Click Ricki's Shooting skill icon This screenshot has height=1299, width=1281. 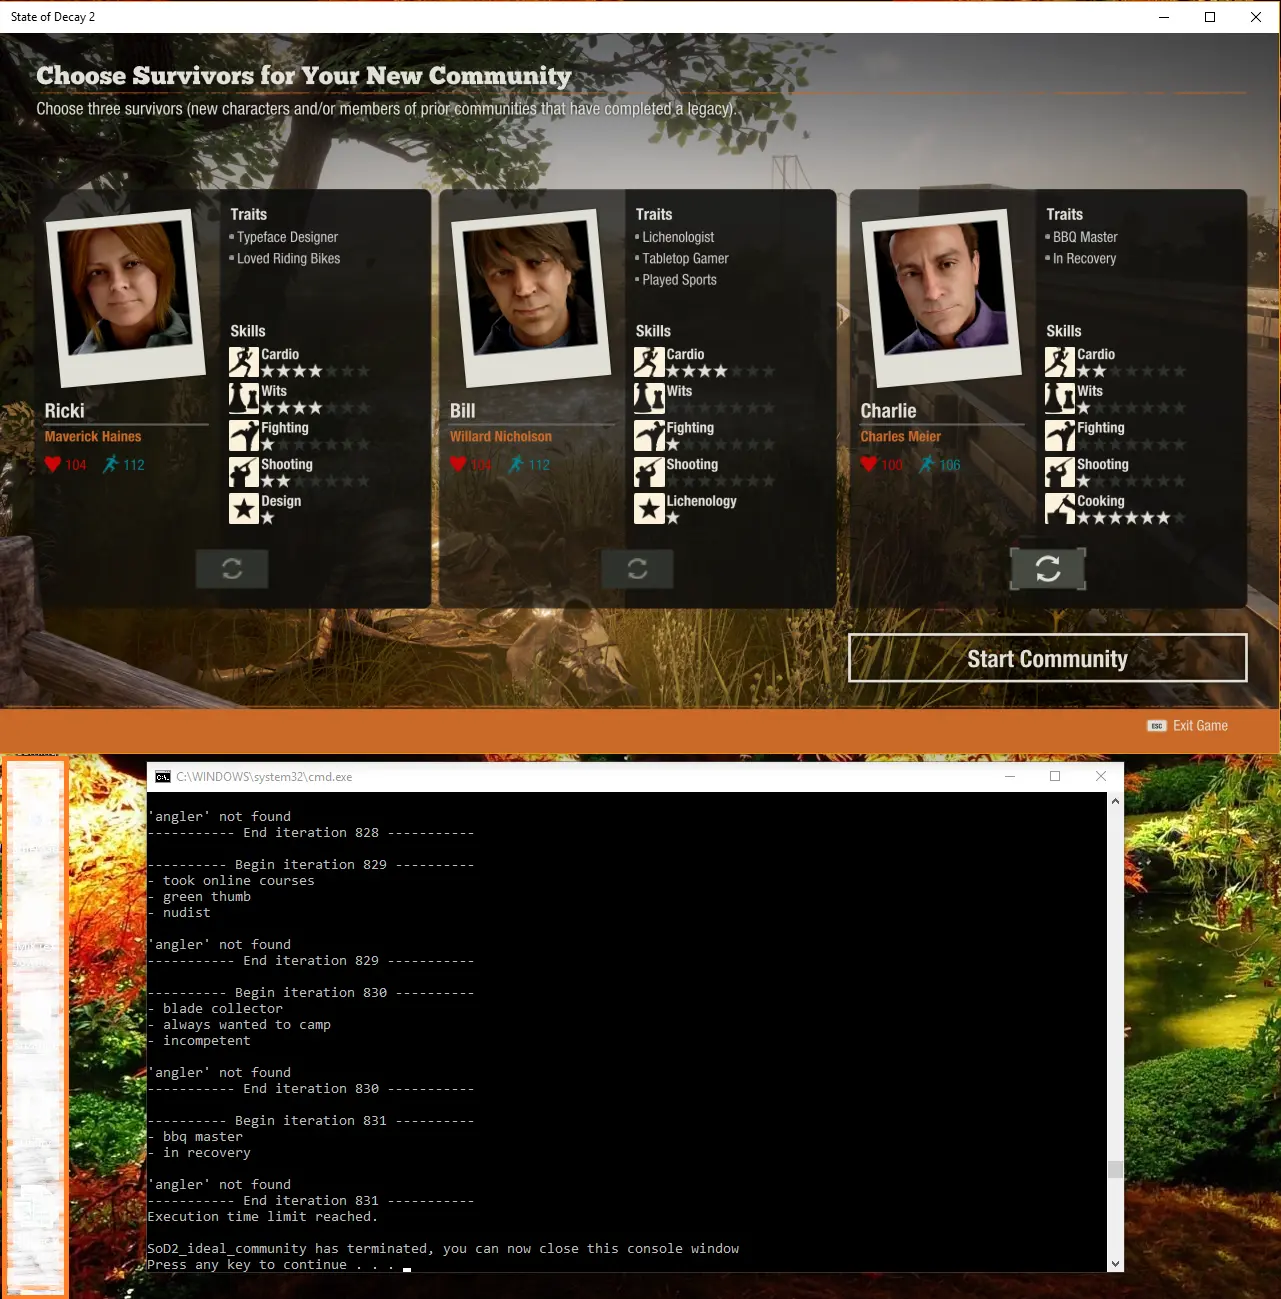click(244, 472)
